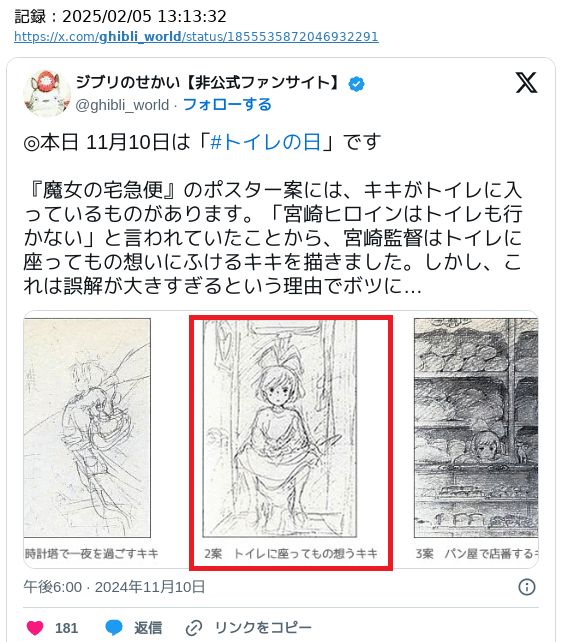Image resolution: width=561 pixels, height=642 pixels.
Task: Like the tweet with heart icon
Action: click(35, 627)
